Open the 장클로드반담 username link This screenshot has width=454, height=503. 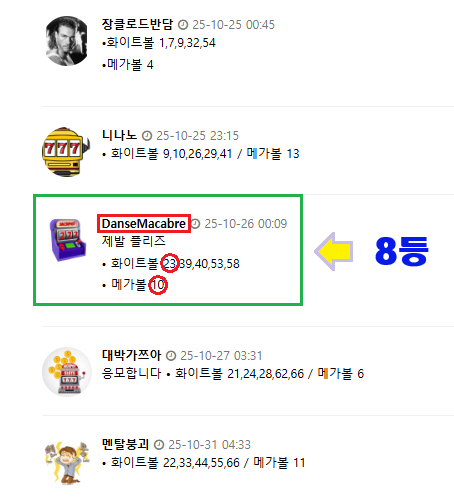137,24
